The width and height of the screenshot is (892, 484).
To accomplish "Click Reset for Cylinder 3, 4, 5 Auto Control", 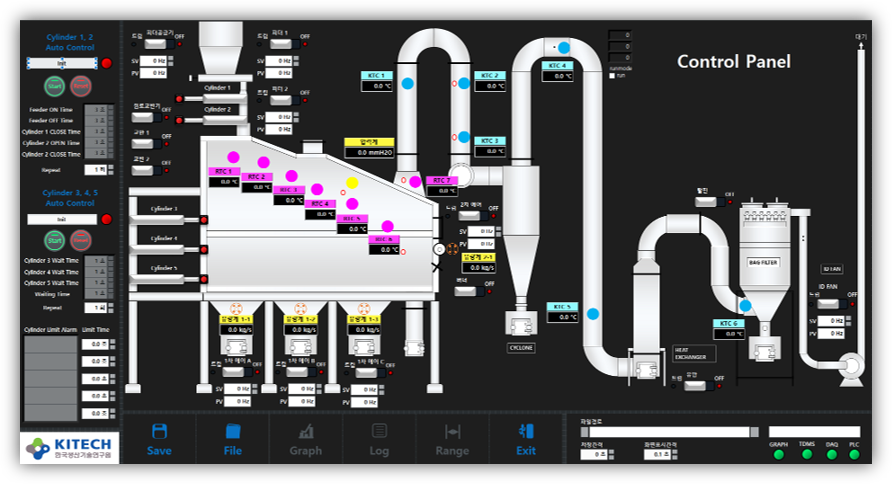I will (x=81, y=240).
